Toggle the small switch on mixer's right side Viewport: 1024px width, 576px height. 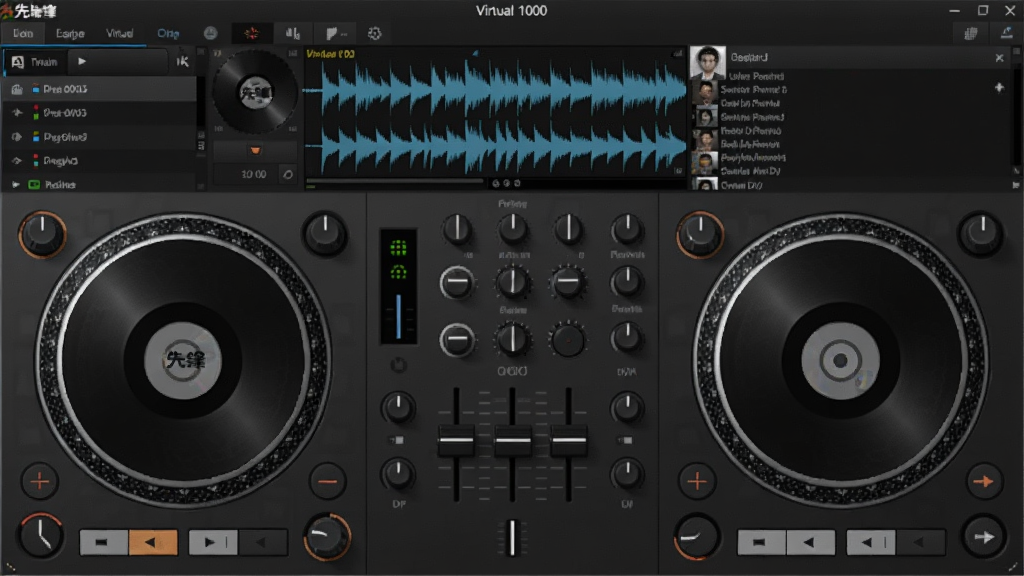pyautogui.click(x=625, y=440)
